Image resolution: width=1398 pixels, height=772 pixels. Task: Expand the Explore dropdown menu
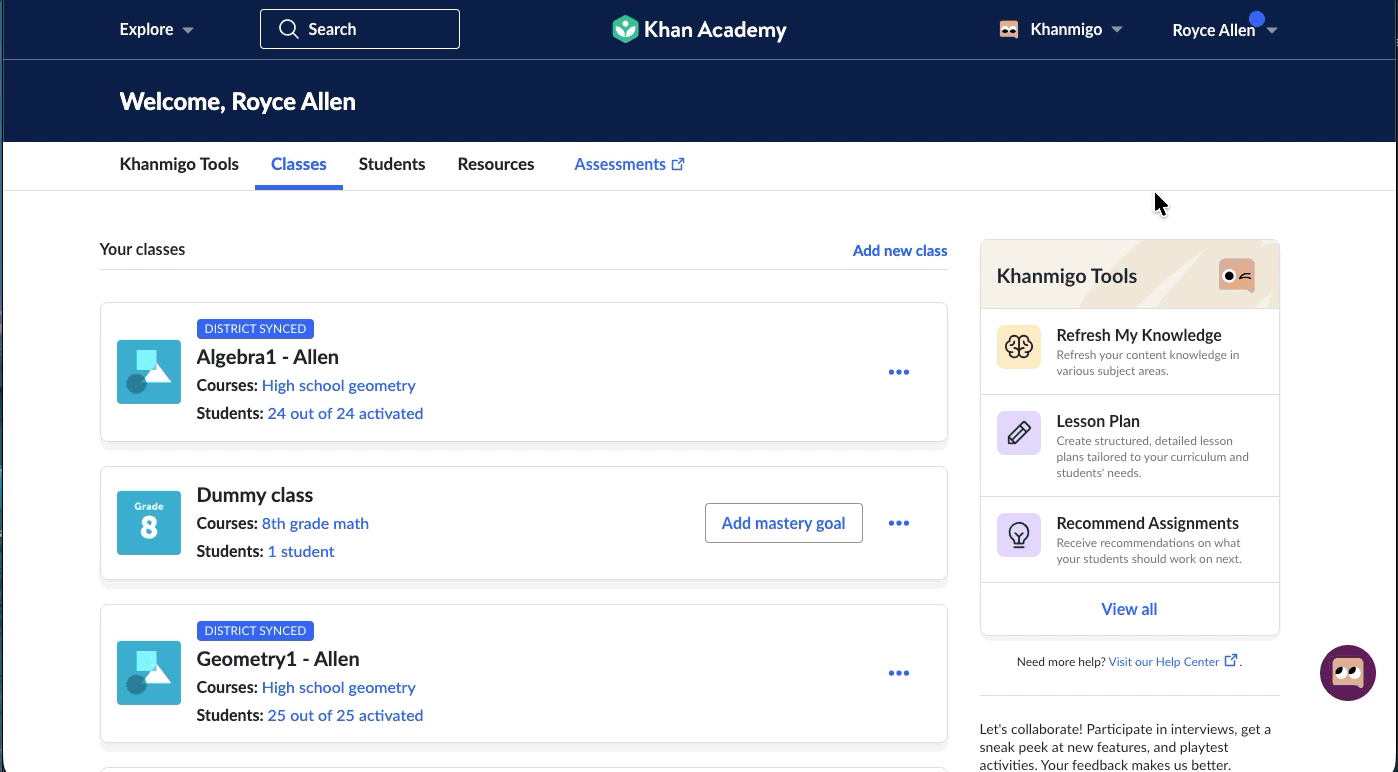[157, 29]
